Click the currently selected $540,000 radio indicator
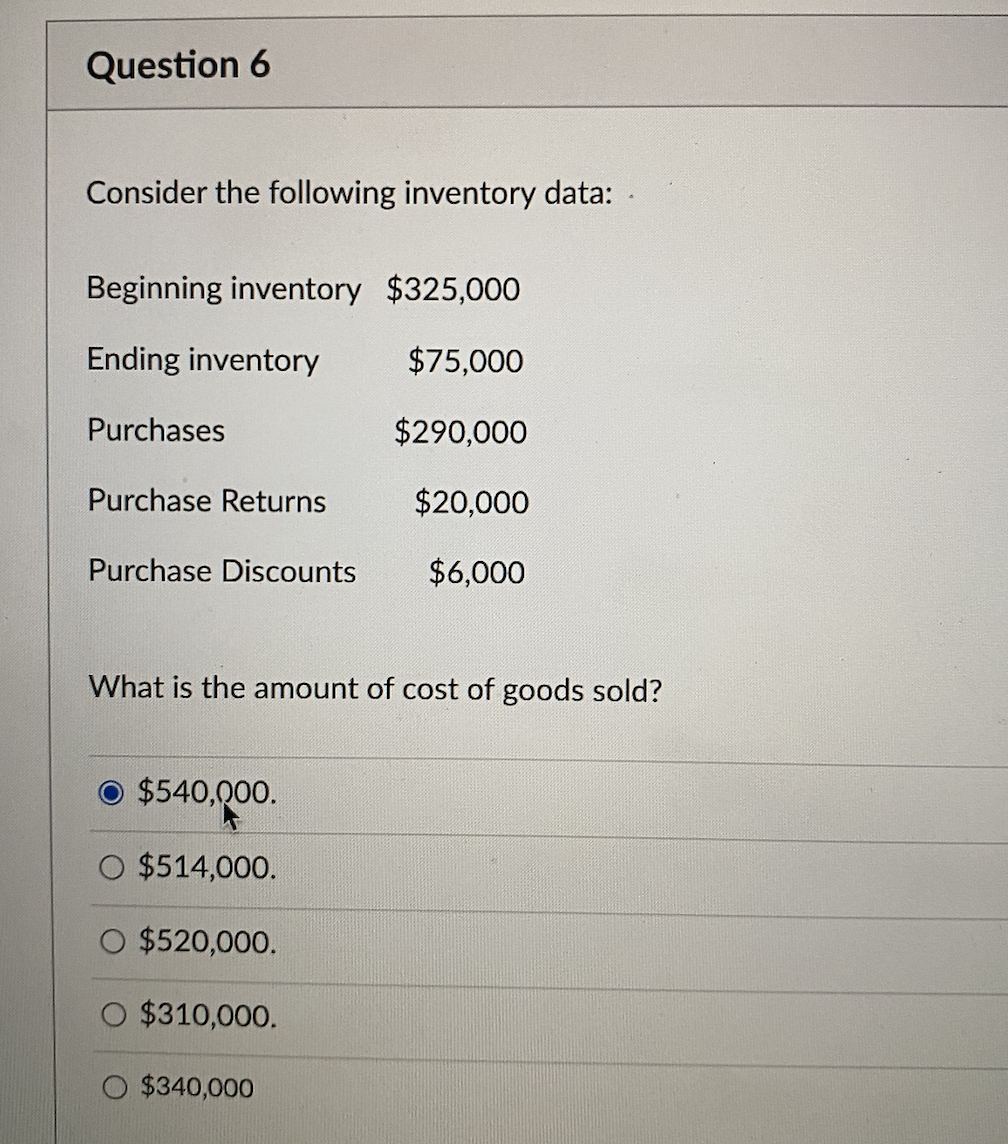The height and width of the screenshot is (1144, 1008). [113, 791]
